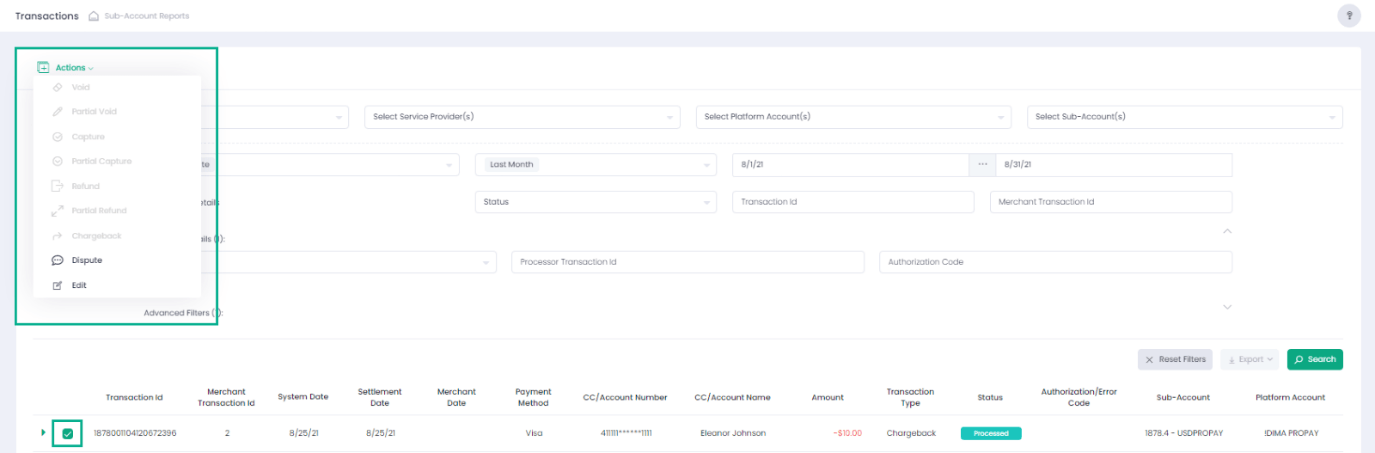Click the Dispute speech bubble icon

pos(58,260)
